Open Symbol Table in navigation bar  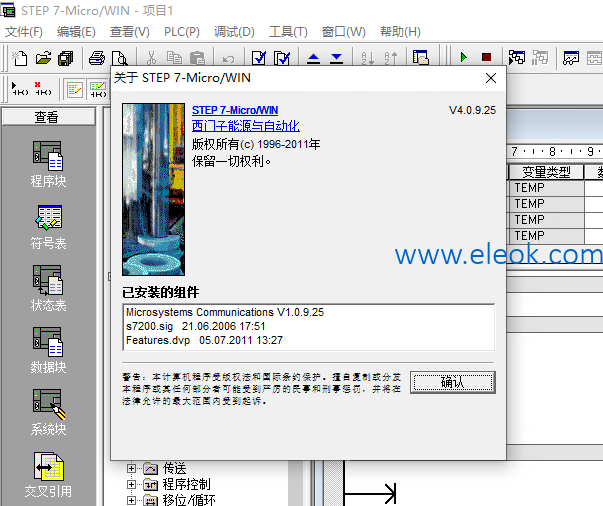coord(48,227)
